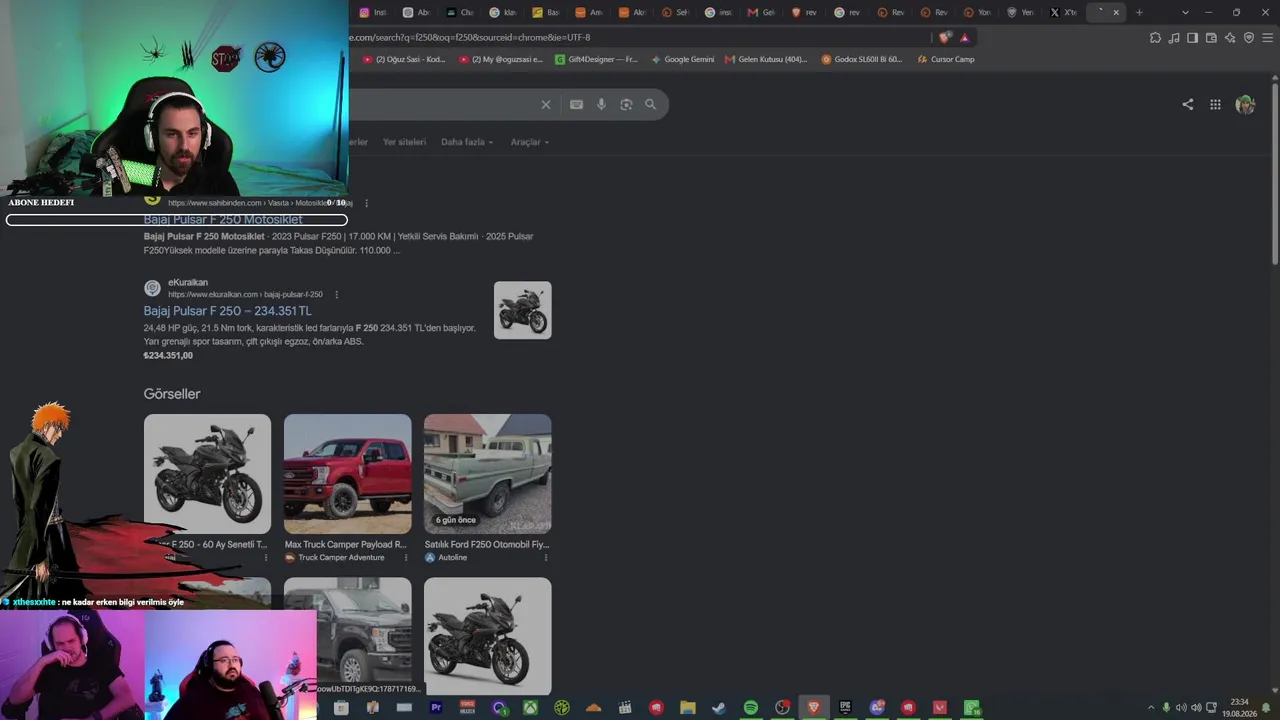Open the 'Oğuz Sasi - Kod...' bookmark
1280x720 pixels.
coord(404,59)
